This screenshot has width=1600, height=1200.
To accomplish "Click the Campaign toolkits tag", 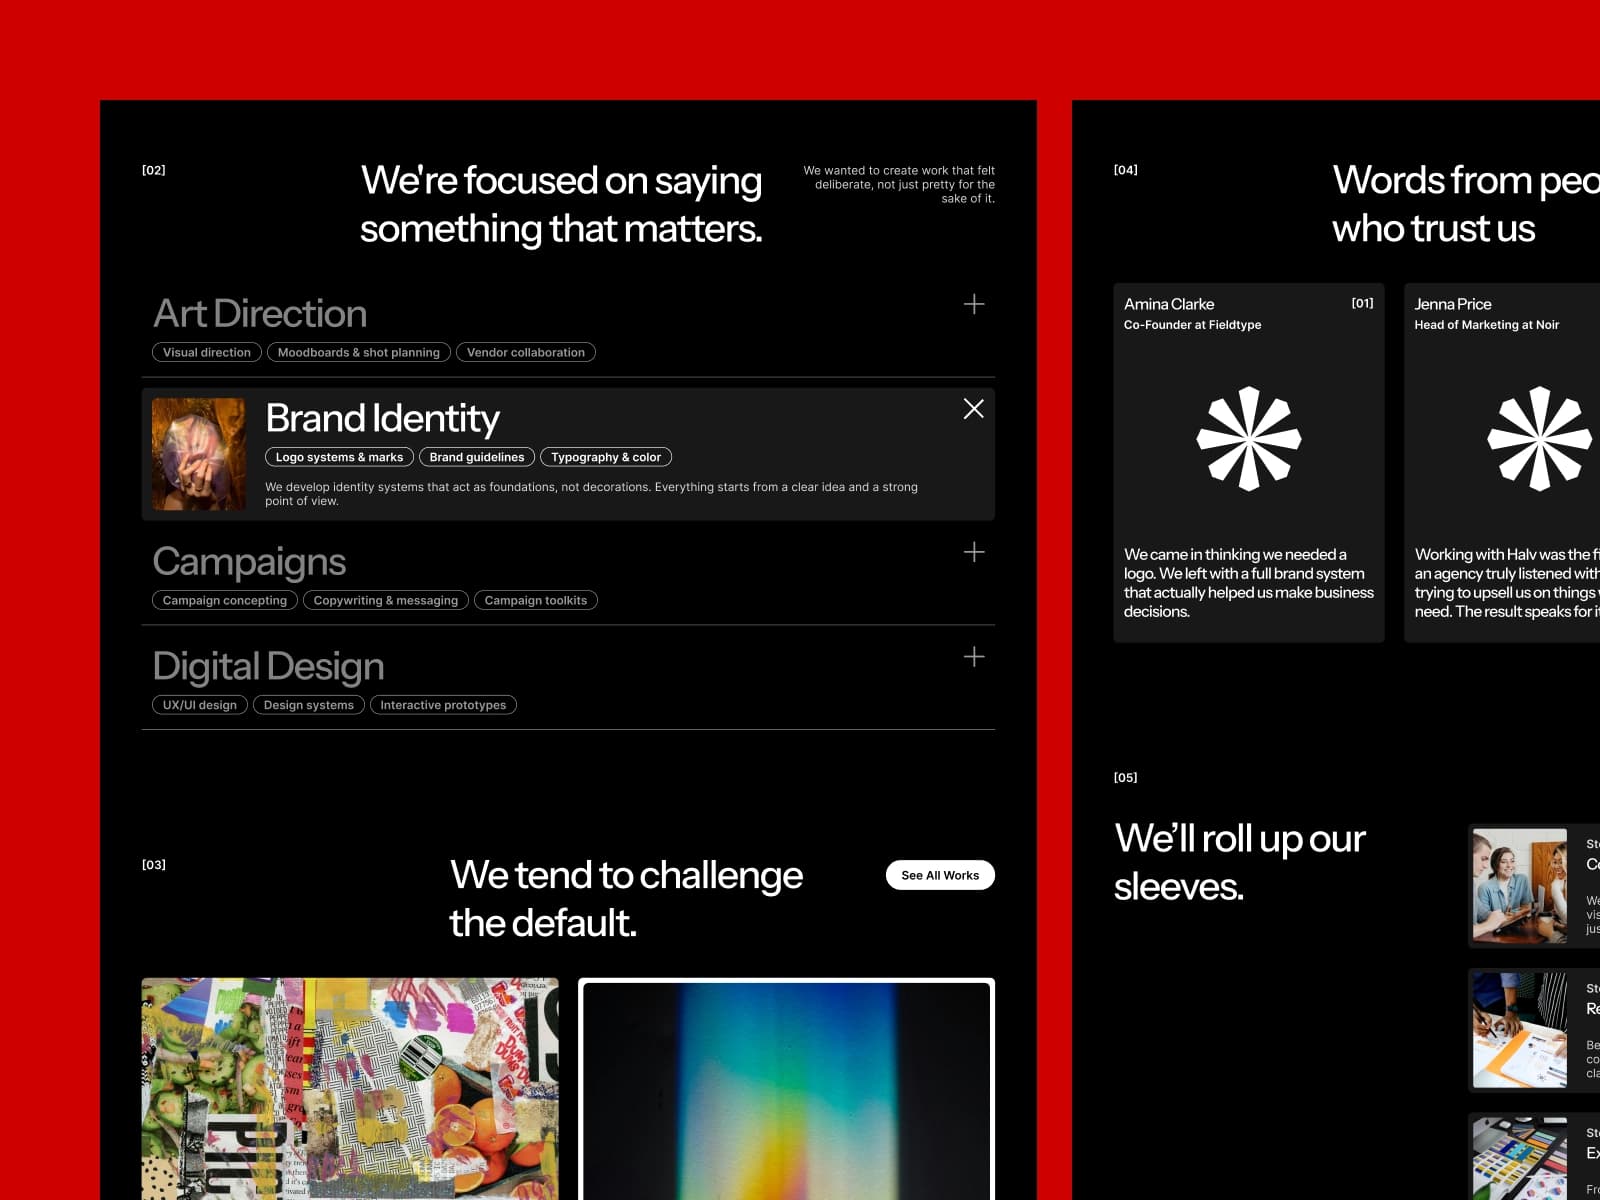I will (x=536, y=600).
